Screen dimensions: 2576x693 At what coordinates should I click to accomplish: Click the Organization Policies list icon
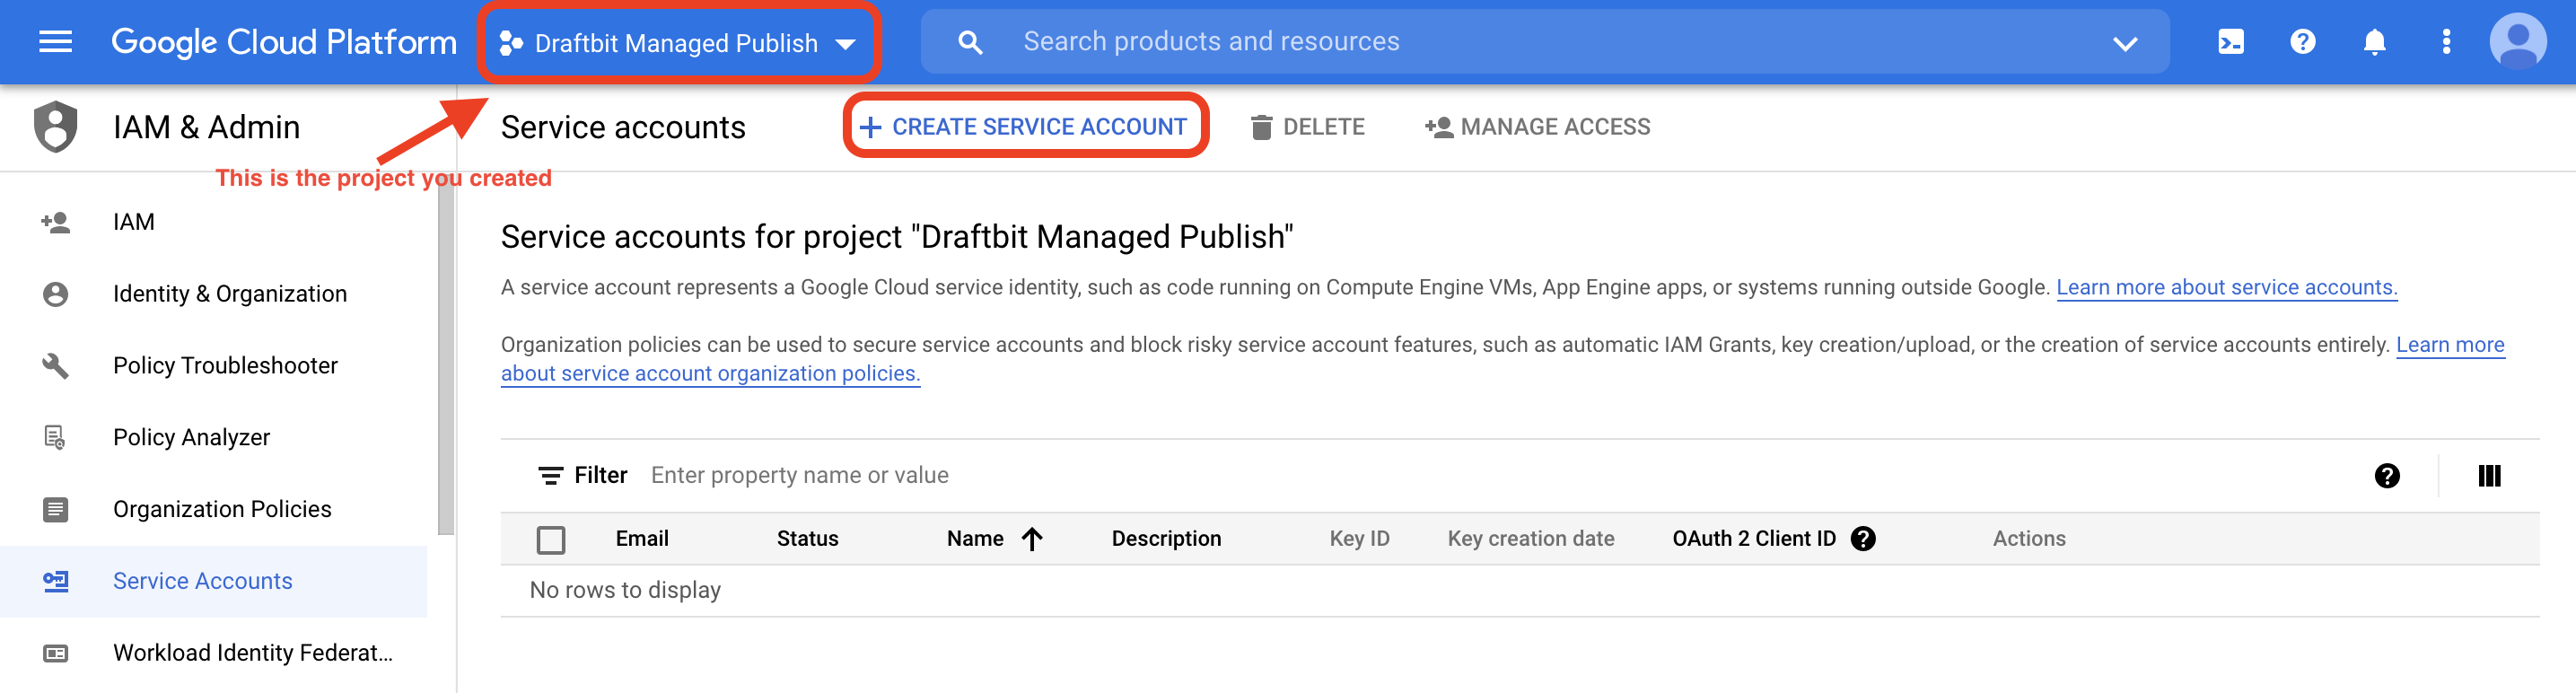(56, 510)
